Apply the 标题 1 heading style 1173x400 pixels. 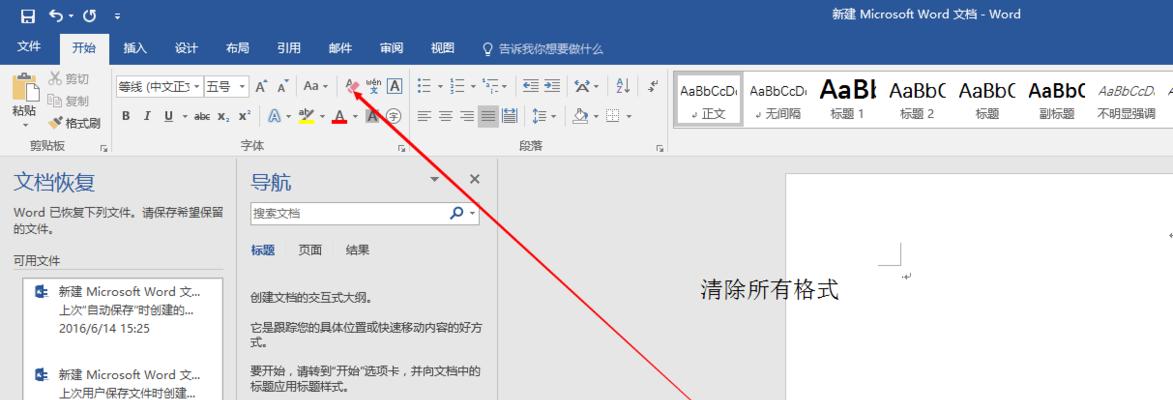(x=848, y=99)
